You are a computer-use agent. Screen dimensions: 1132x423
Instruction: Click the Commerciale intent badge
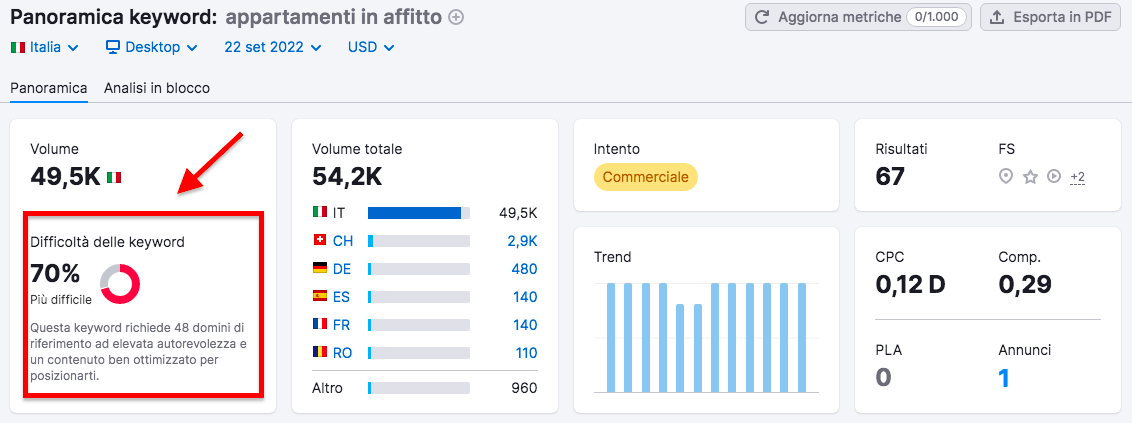point(645,177)
